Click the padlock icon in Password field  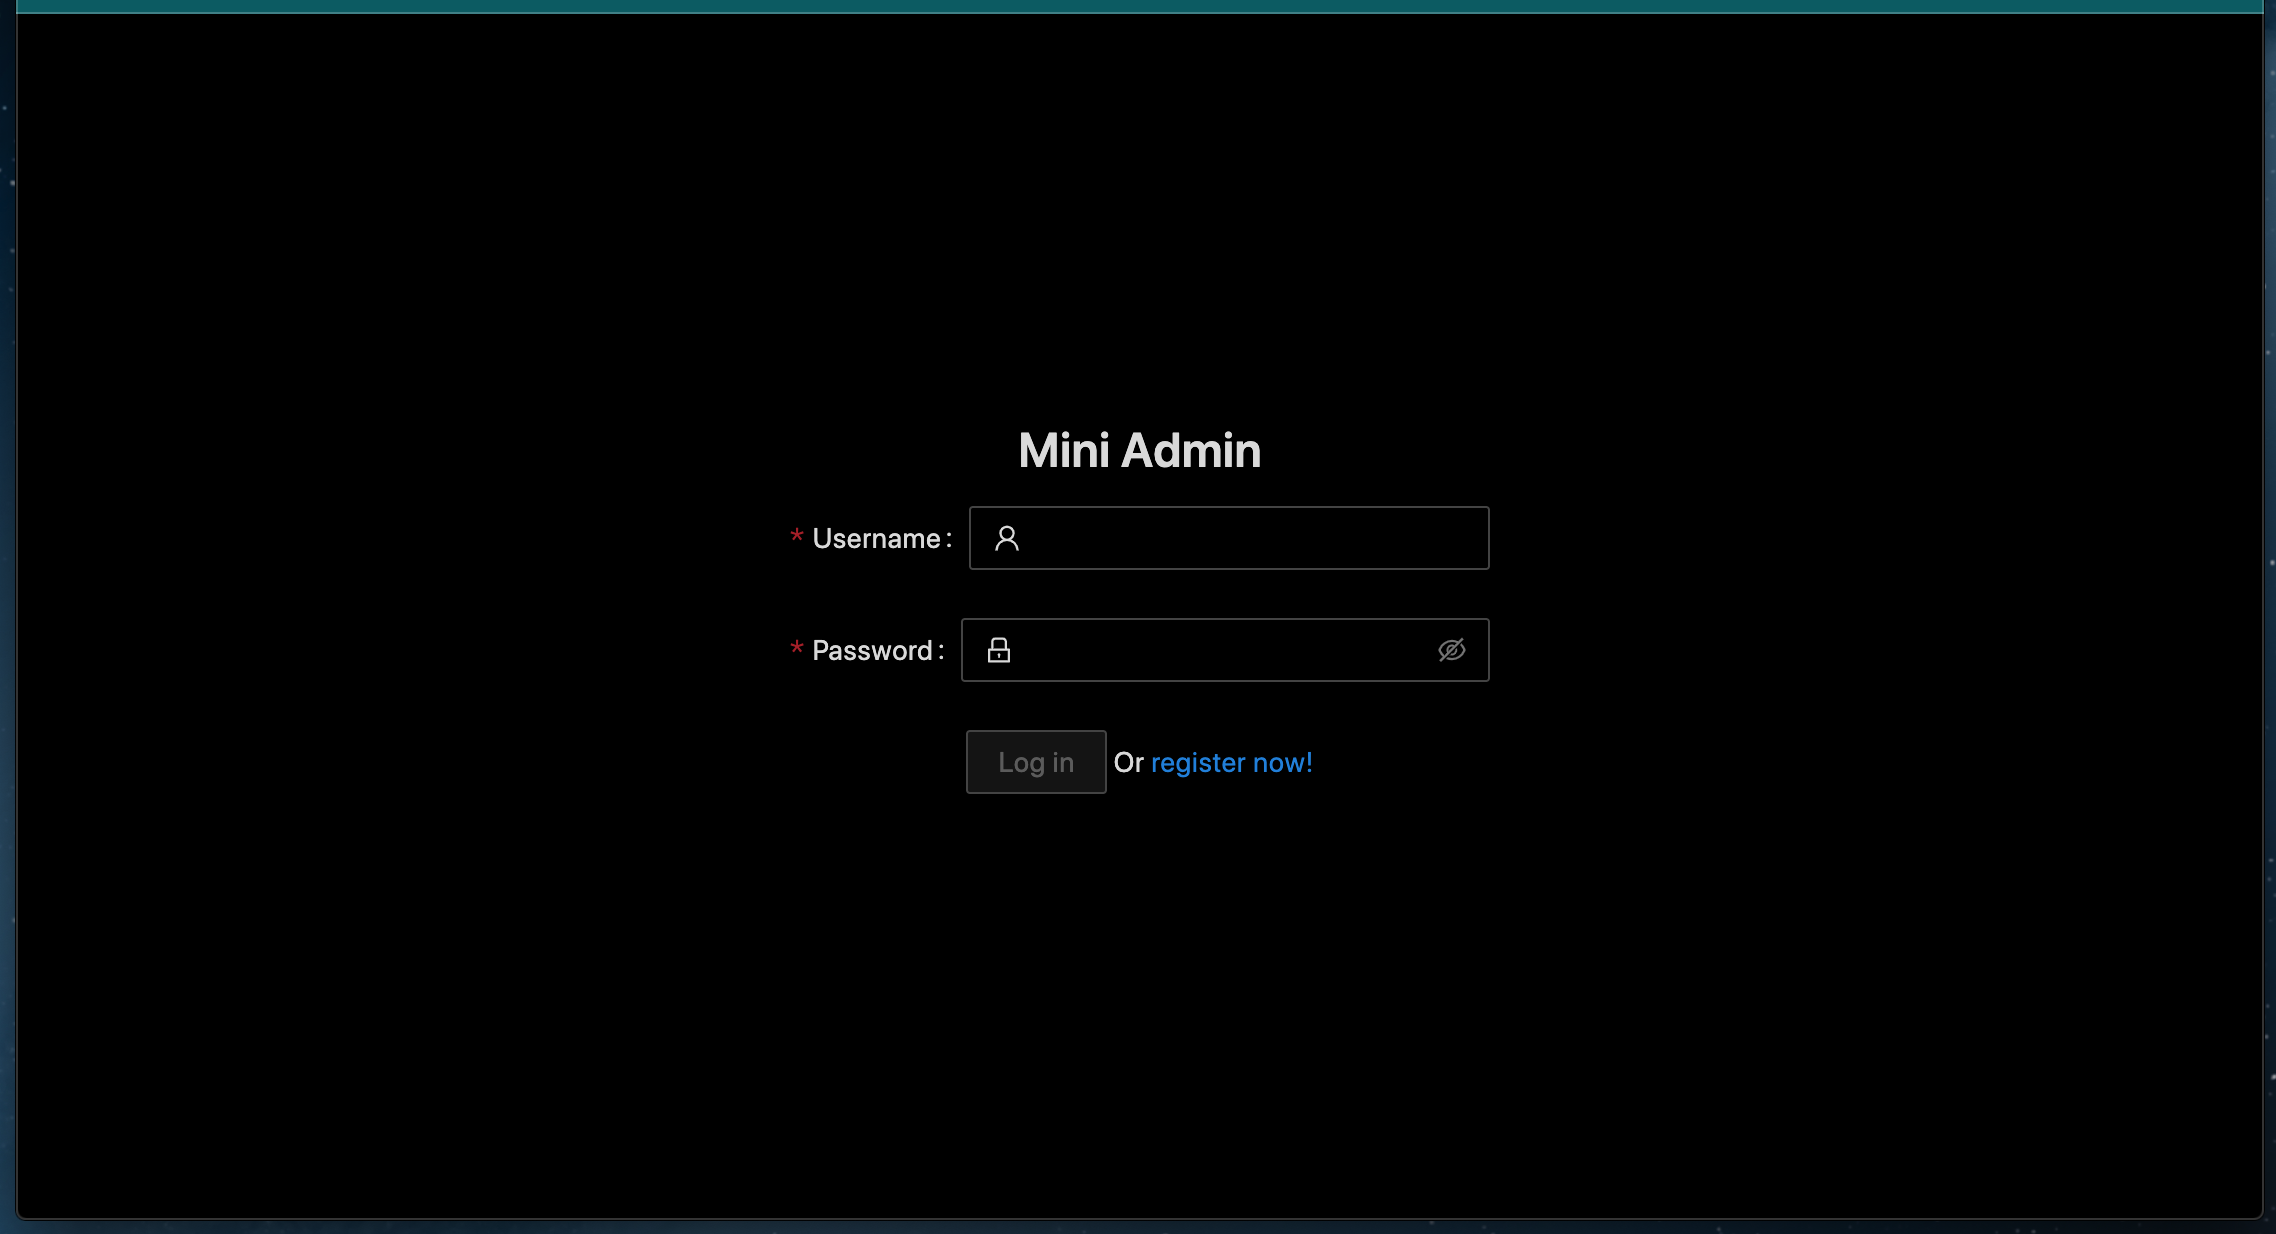[x=998, y=651]
